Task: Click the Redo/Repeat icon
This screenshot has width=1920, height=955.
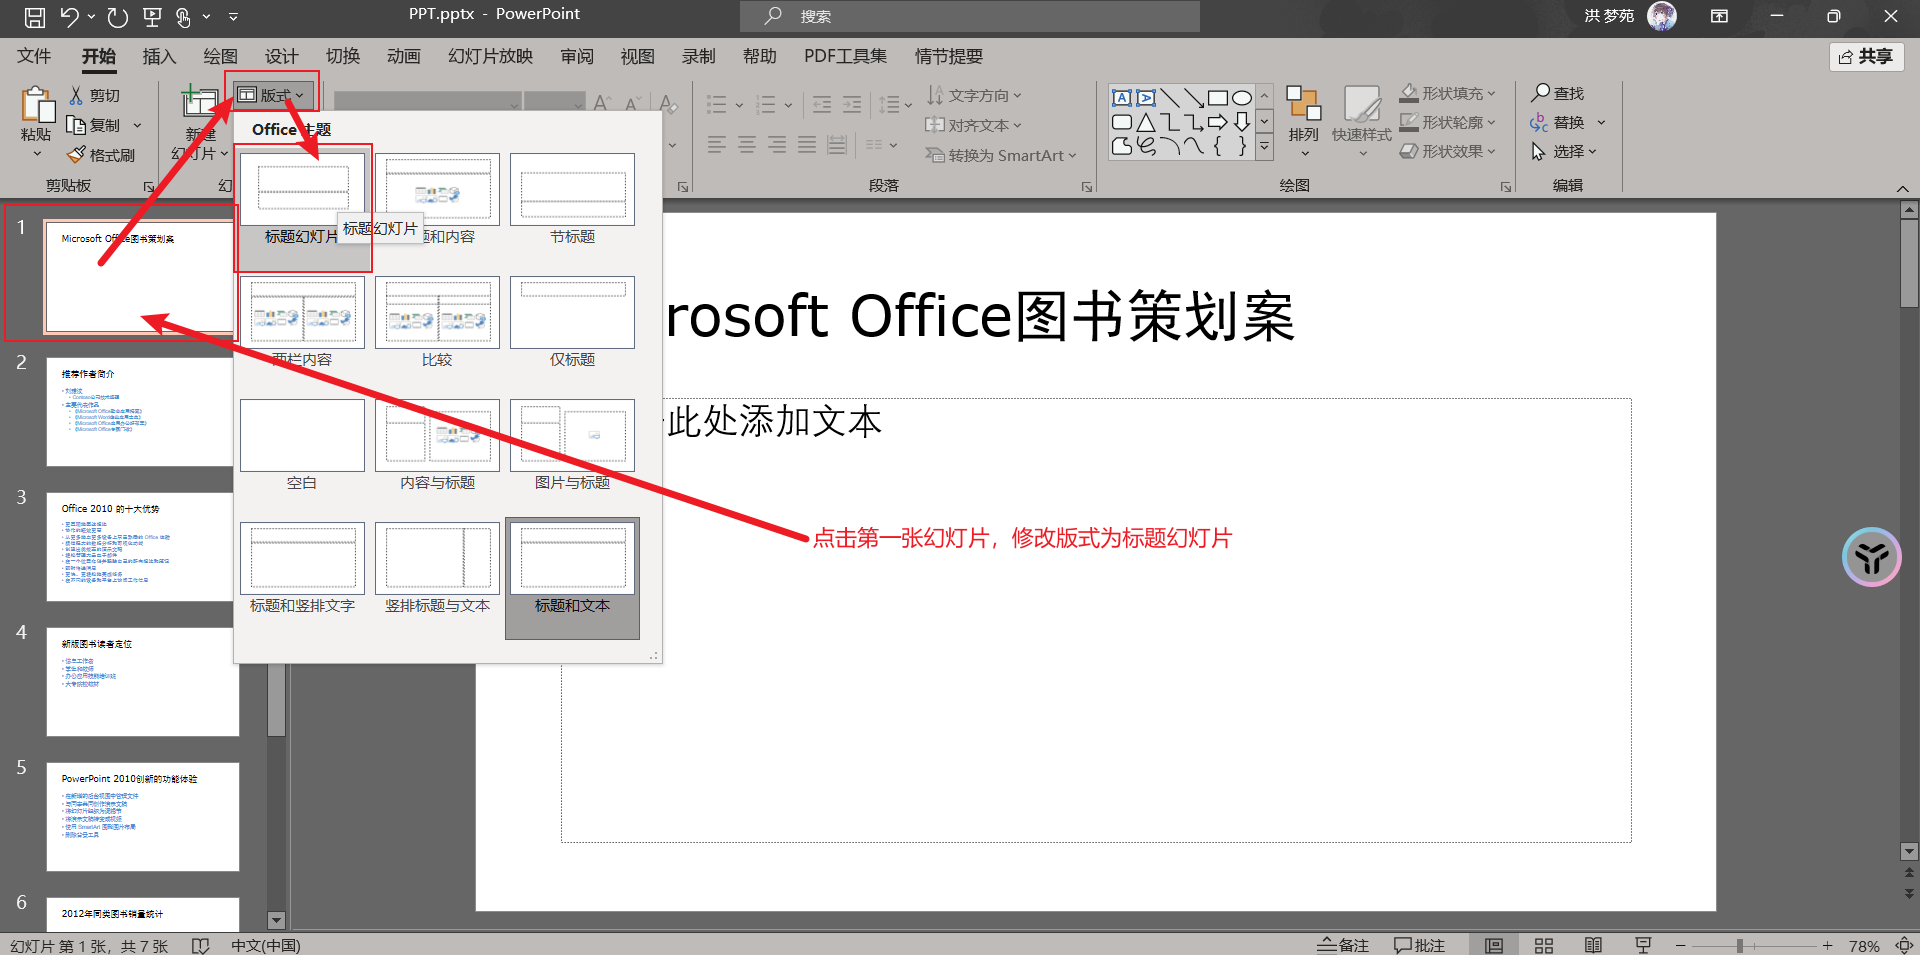Action: click(x=117, y=16)
